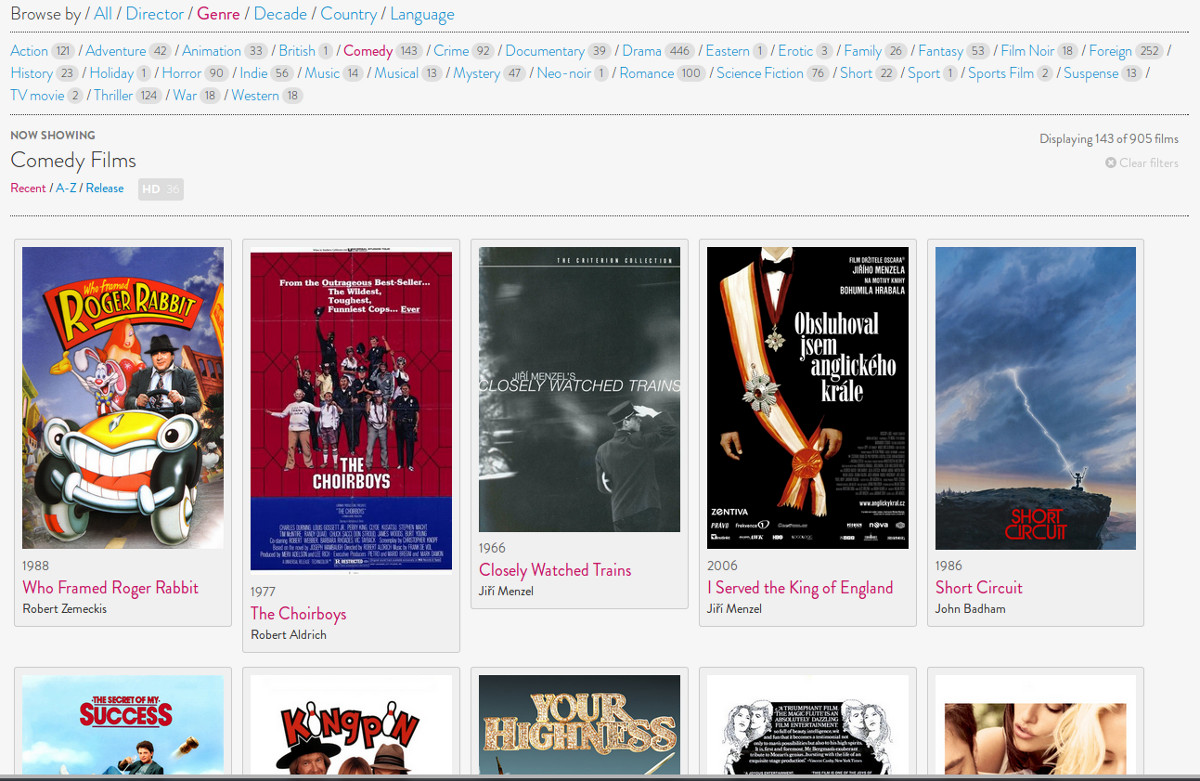Show Film Noir genre films

point(1027,51)
